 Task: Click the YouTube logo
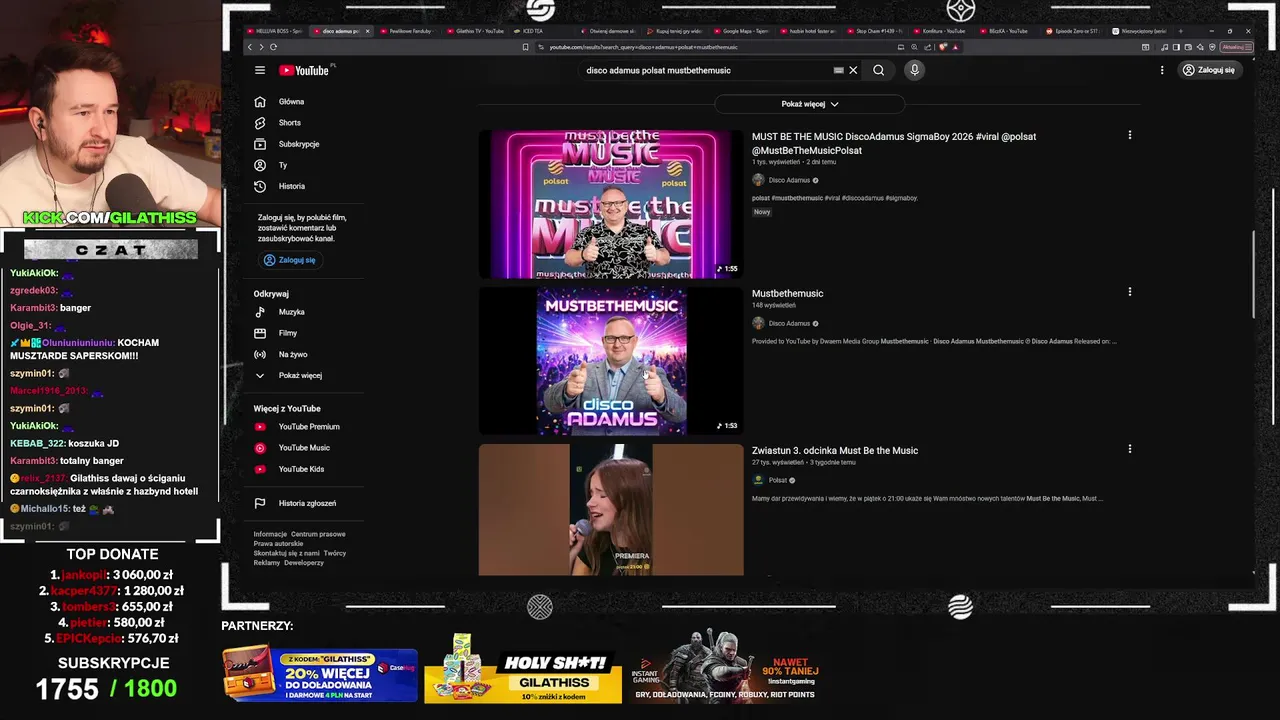point(304,70)
